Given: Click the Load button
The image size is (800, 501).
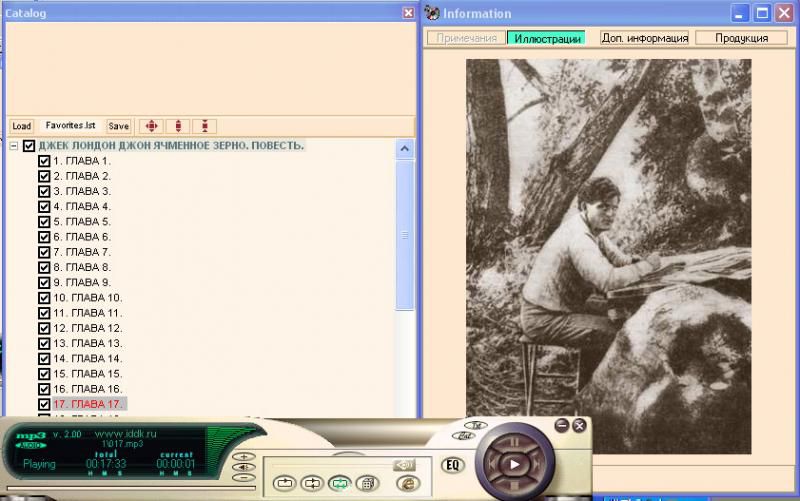Looking at the screenshot, I should (22, 126).
